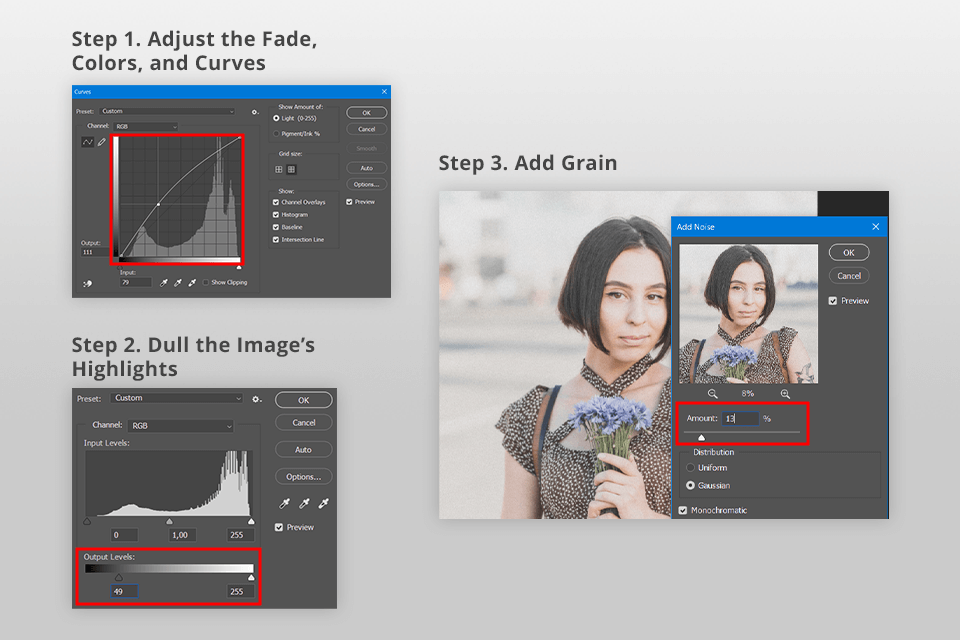Image resolution: width=960 pixels, height=640 pixels.
Task: Click the input levels midtone slider handle
Action: click(170, 521)
